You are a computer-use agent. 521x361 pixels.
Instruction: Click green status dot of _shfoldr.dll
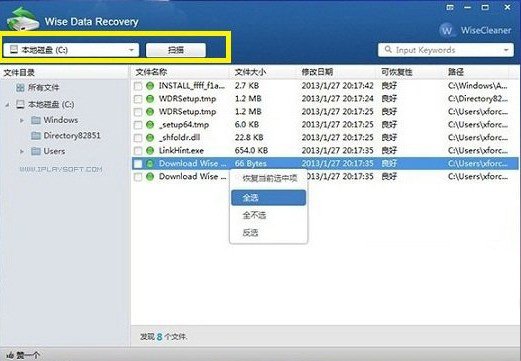tap(150, 138)
